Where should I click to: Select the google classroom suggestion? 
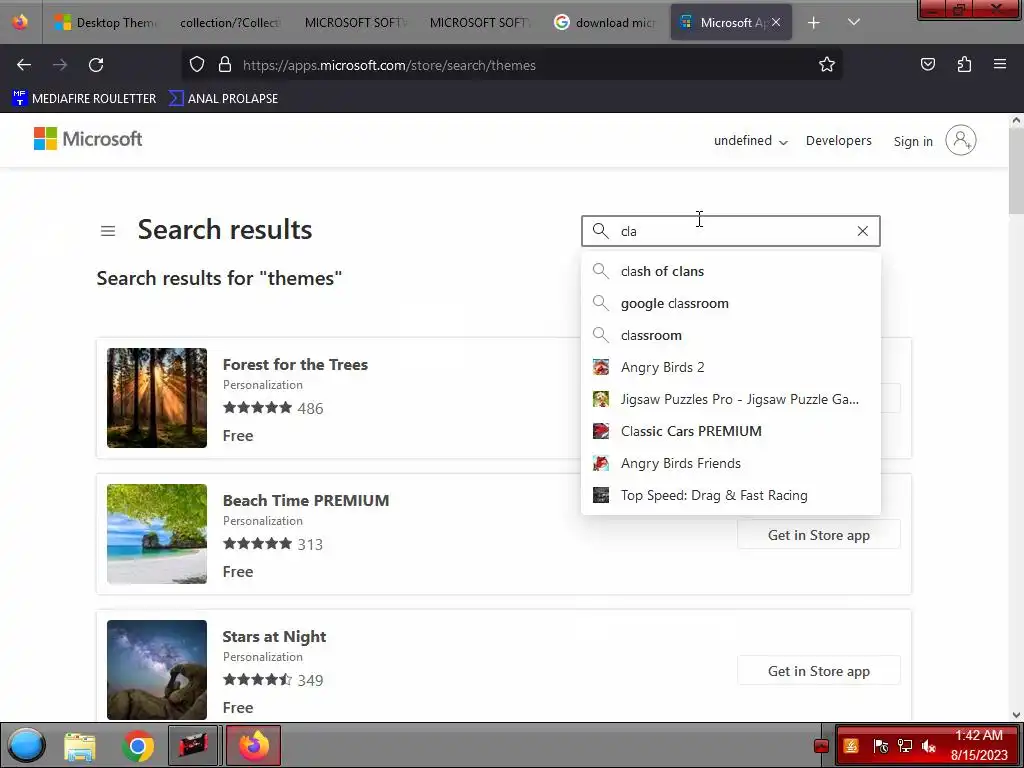pyautogui.click(x=731, y=303)
